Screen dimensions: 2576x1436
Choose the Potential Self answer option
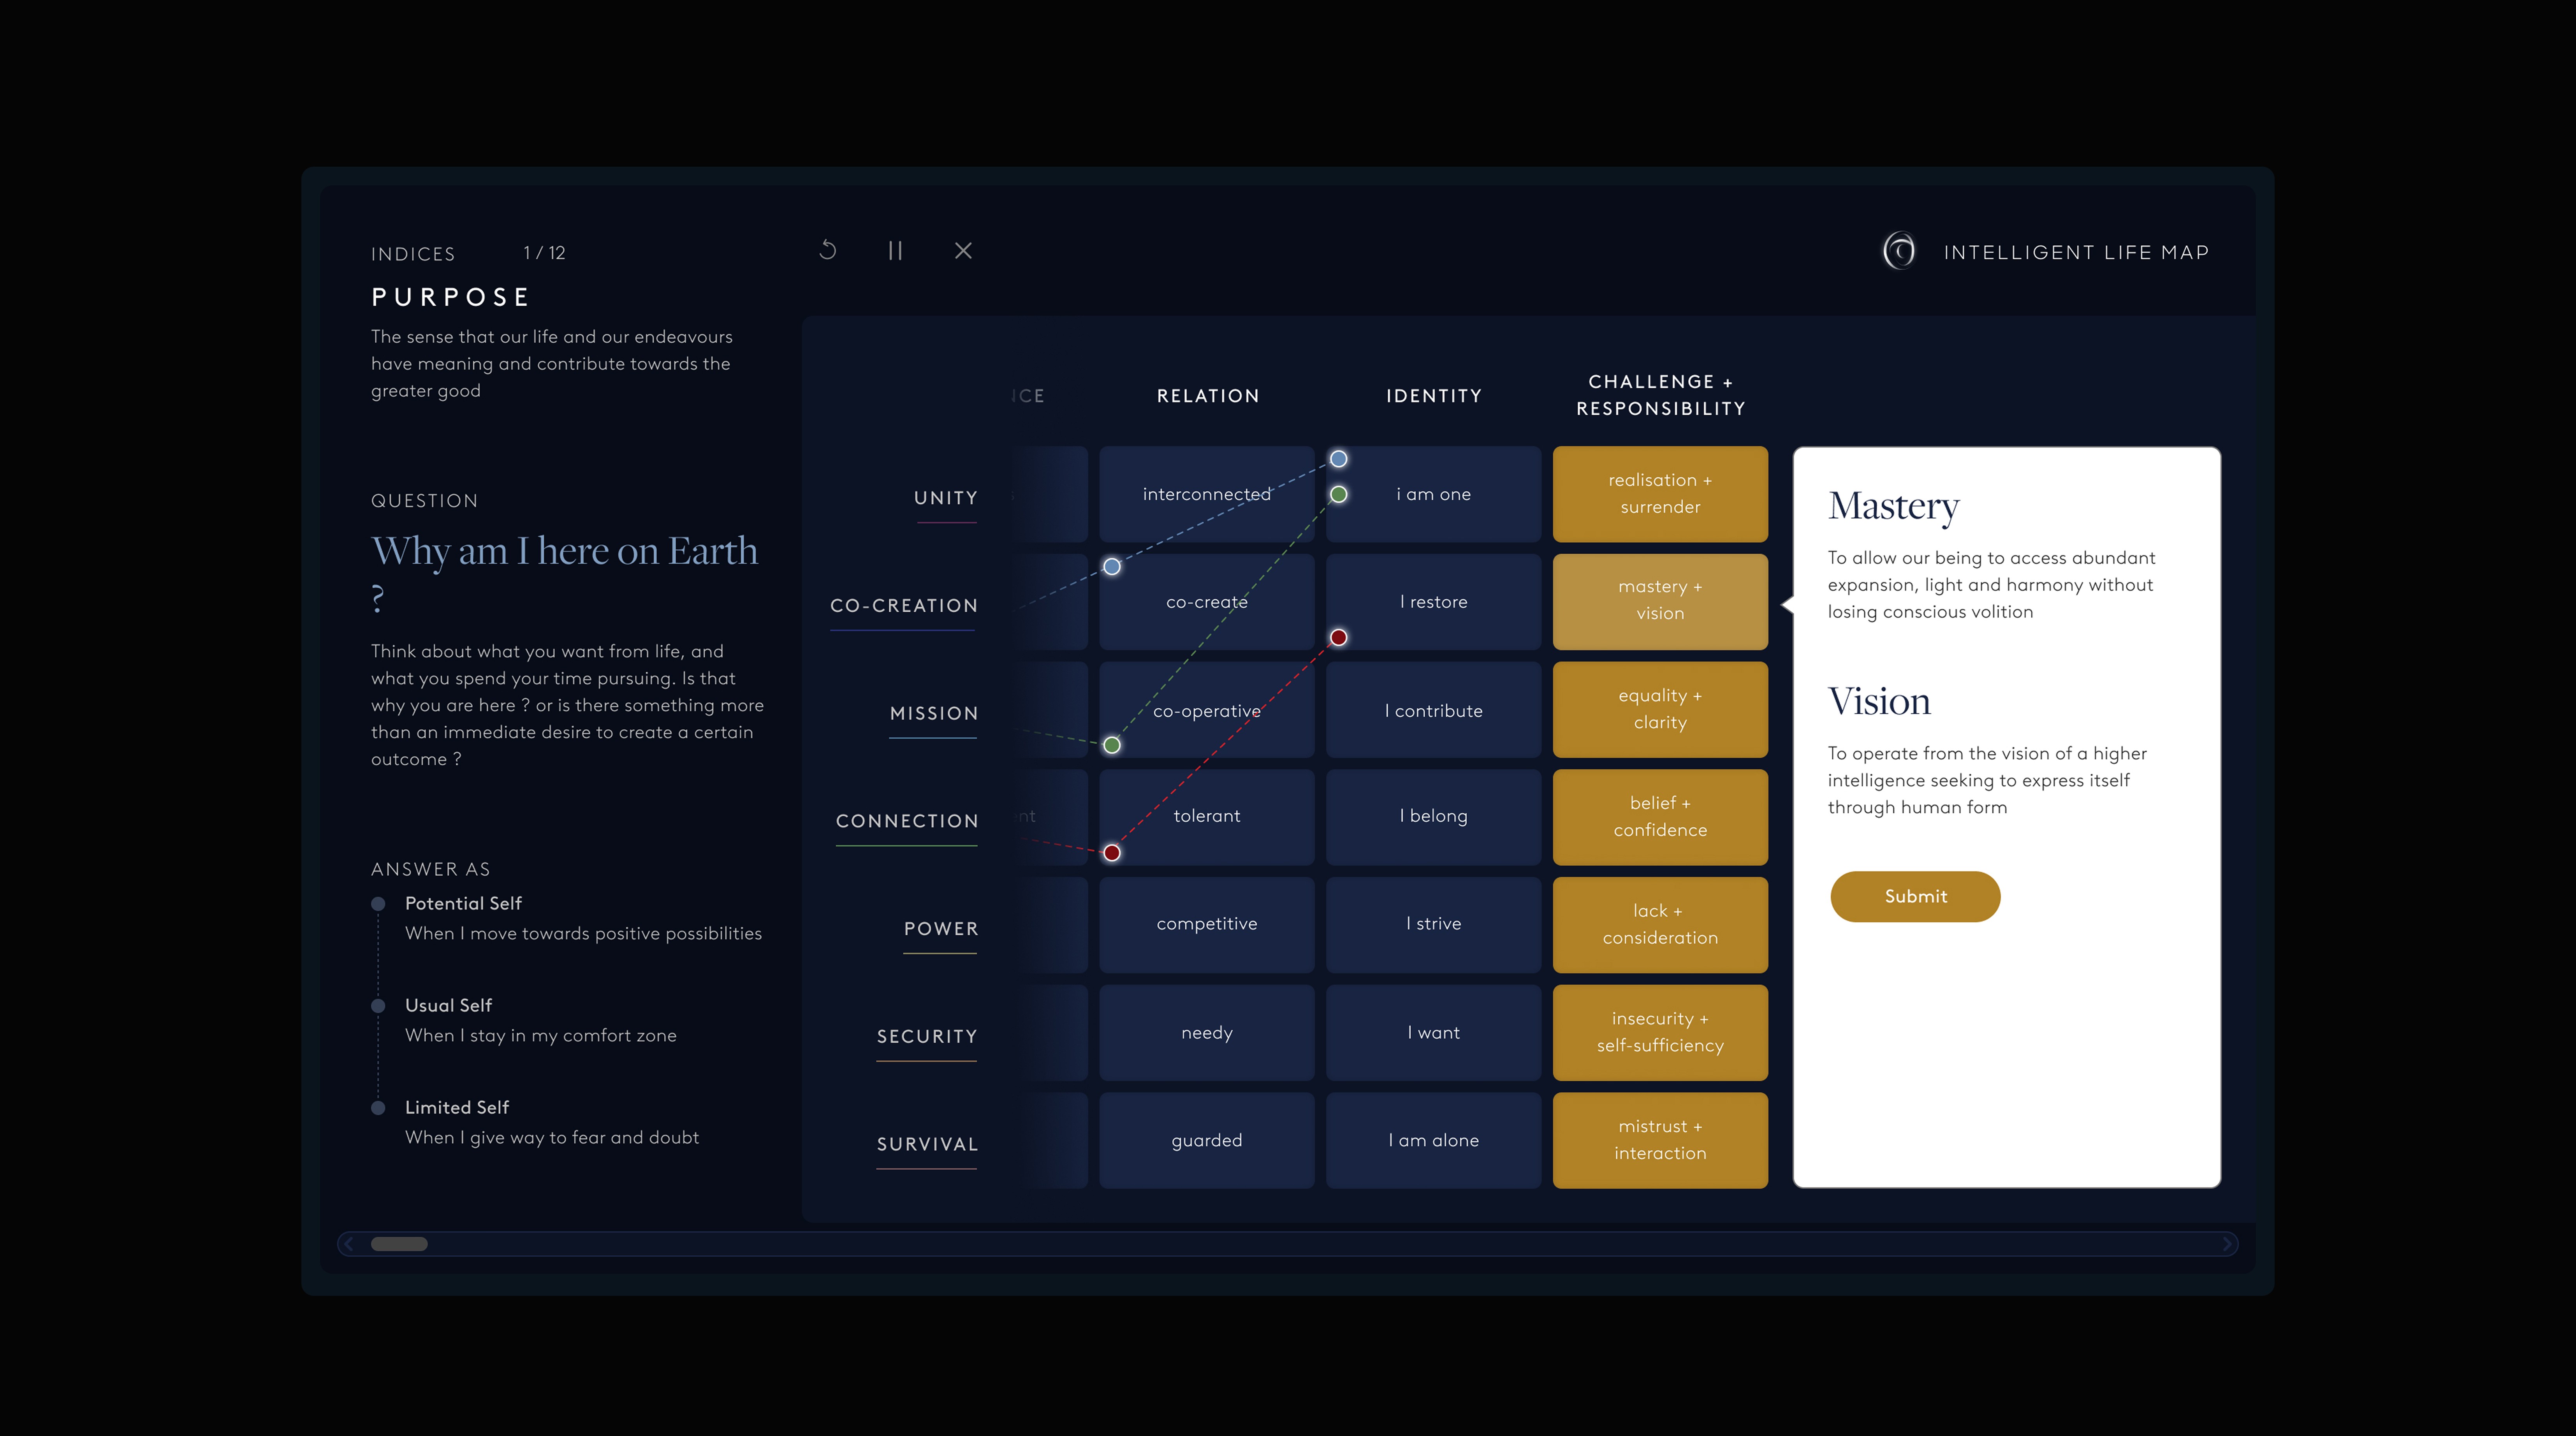pyautogui.click(x=463, y=903)
